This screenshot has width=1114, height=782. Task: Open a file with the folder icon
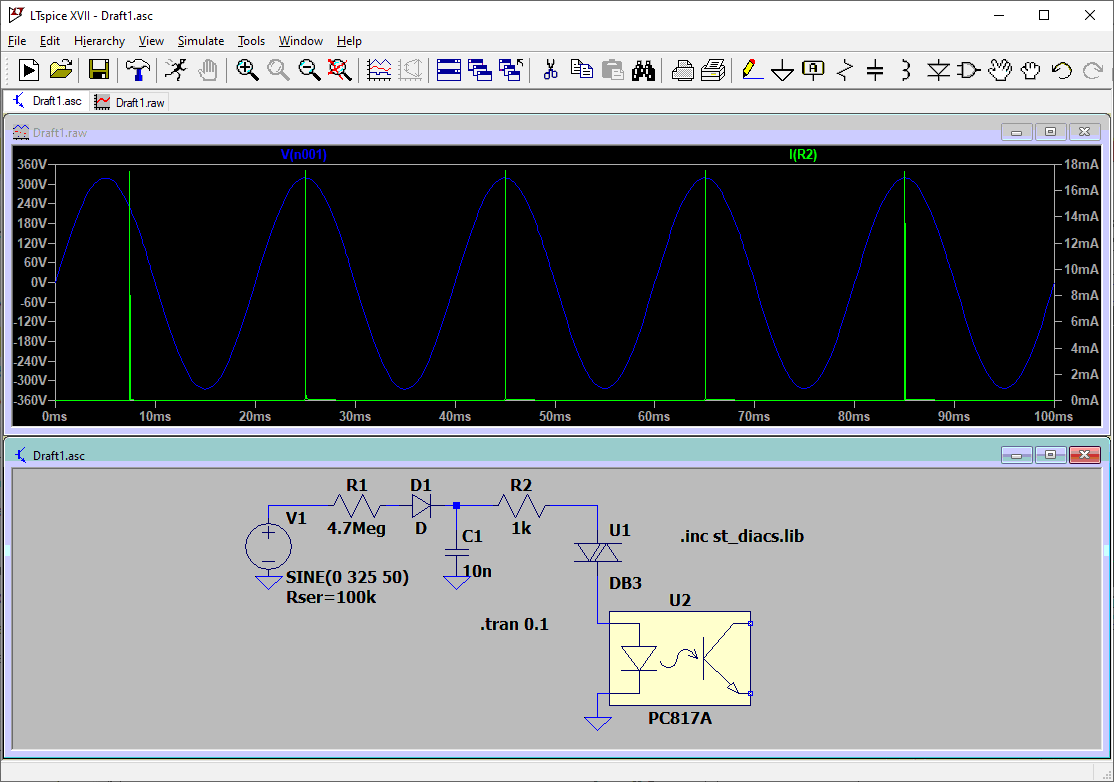(61, 70)
